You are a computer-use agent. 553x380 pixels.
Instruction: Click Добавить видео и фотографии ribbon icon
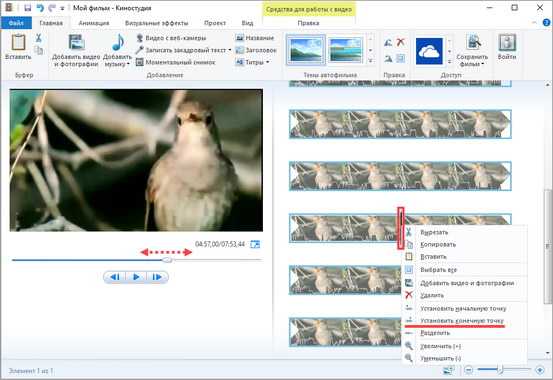point(77,42)
